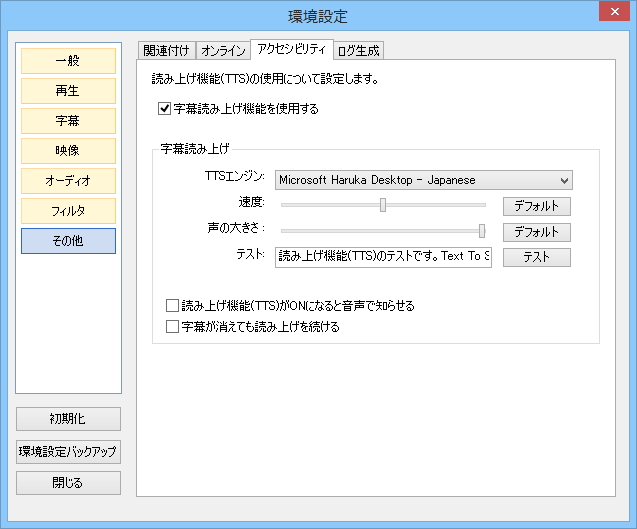Select the 字幕 category in sidebar
The image size is (637, 529).
point(68,121)
